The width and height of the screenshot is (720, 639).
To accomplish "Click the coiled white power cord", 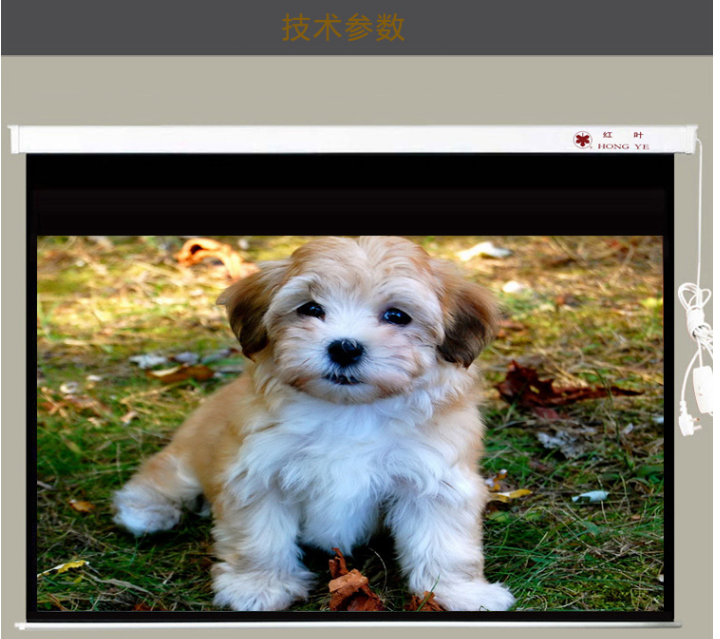I will (x=696, y=358).
